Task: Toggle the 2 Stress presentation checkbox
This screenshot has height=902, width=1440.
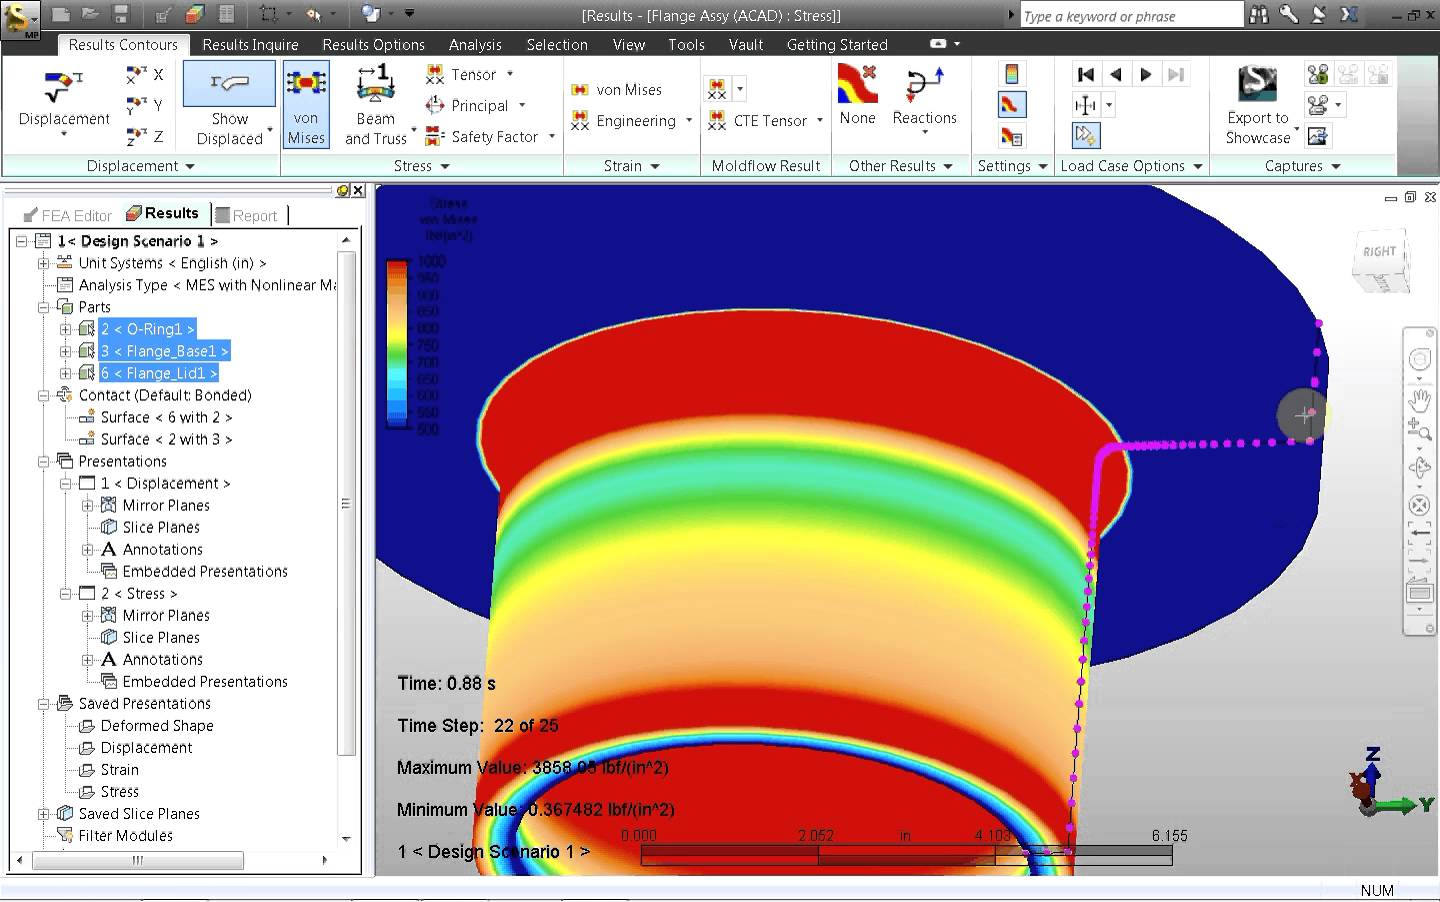Action: [88, 593]
